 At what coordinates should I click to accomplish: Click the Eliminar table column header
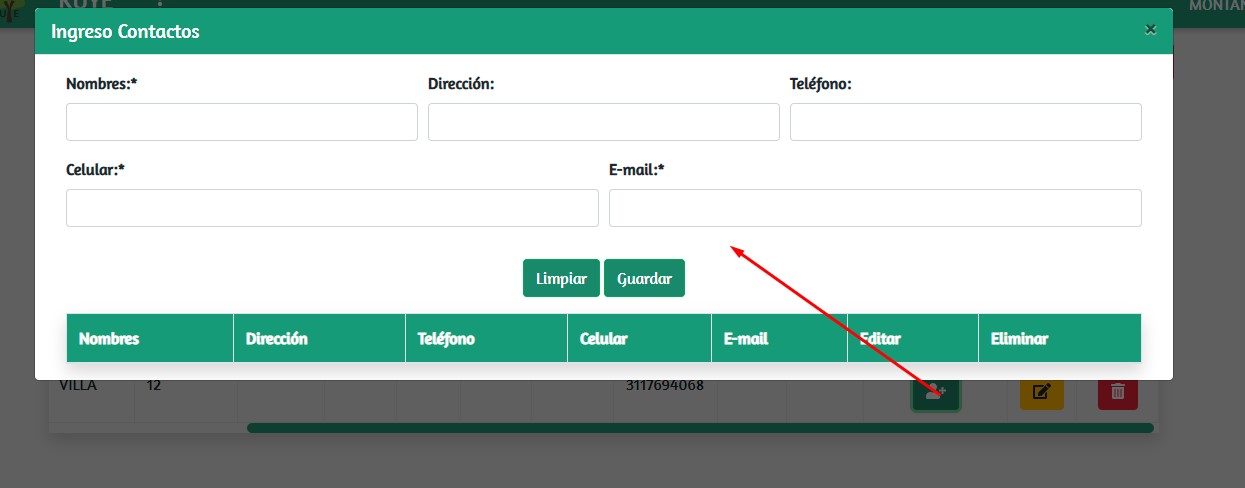pos(1019,338)
